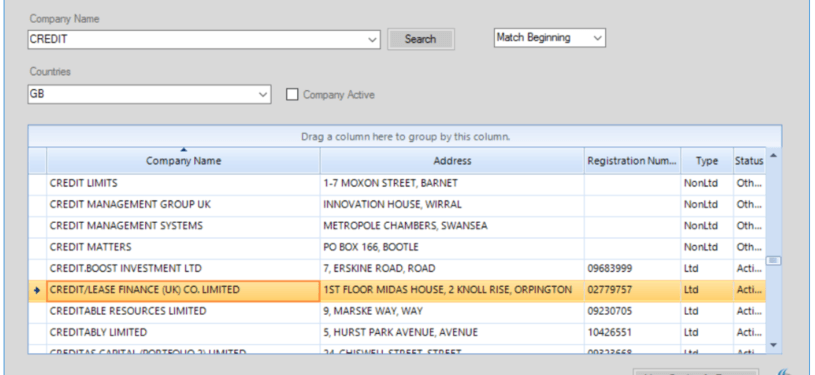Click address 5, HURST PARK AVENUE
The image size is (815, 375).
click(400, 332)
